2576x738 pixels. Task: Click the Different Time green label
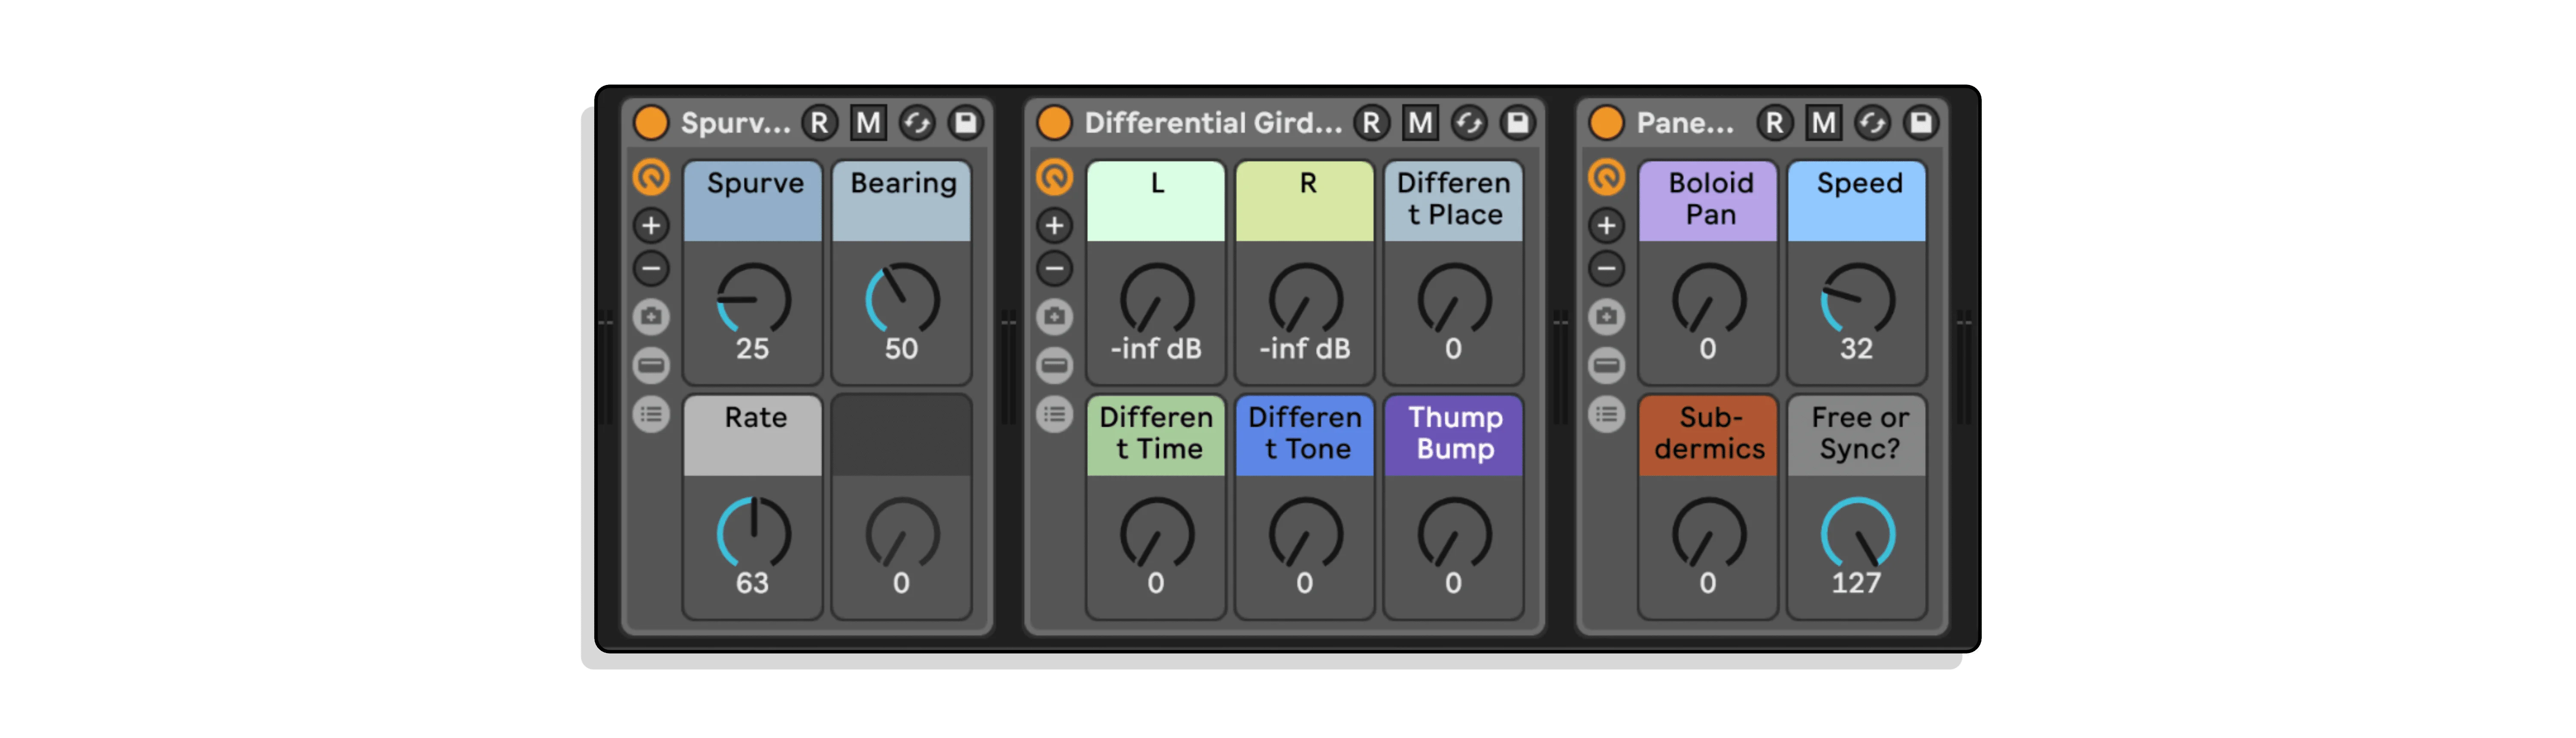click(x=1157, y=435)
